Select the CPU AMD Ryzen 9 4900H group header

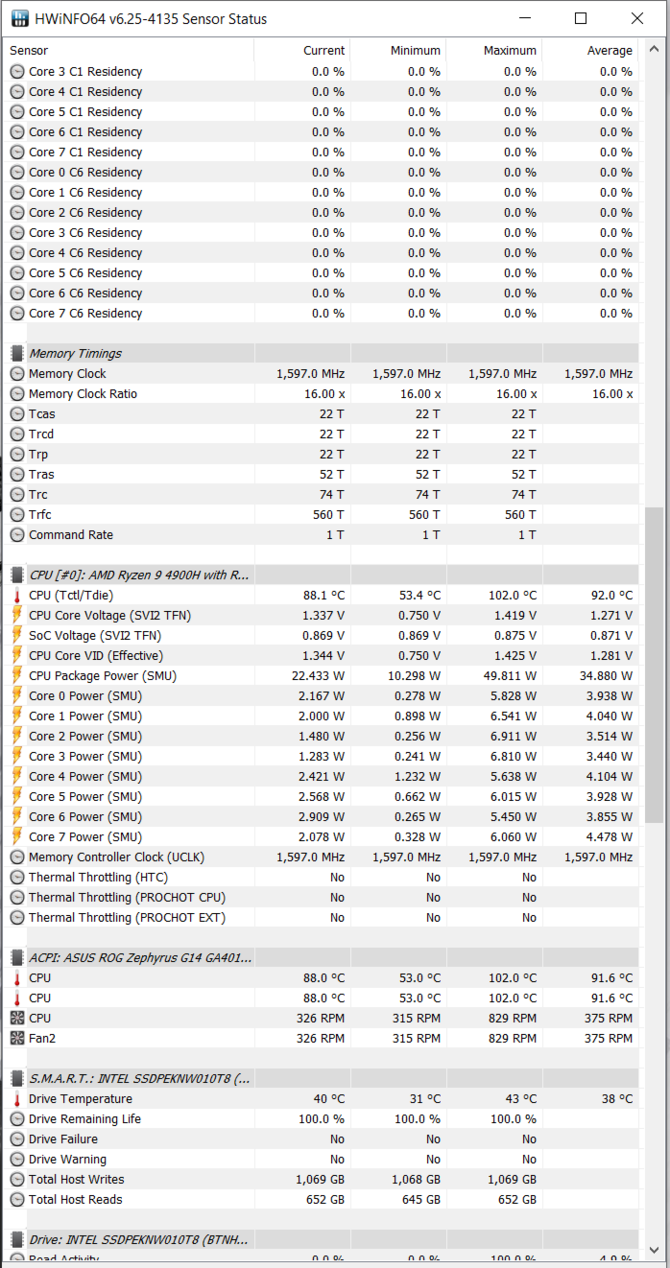tap(139, 575)
